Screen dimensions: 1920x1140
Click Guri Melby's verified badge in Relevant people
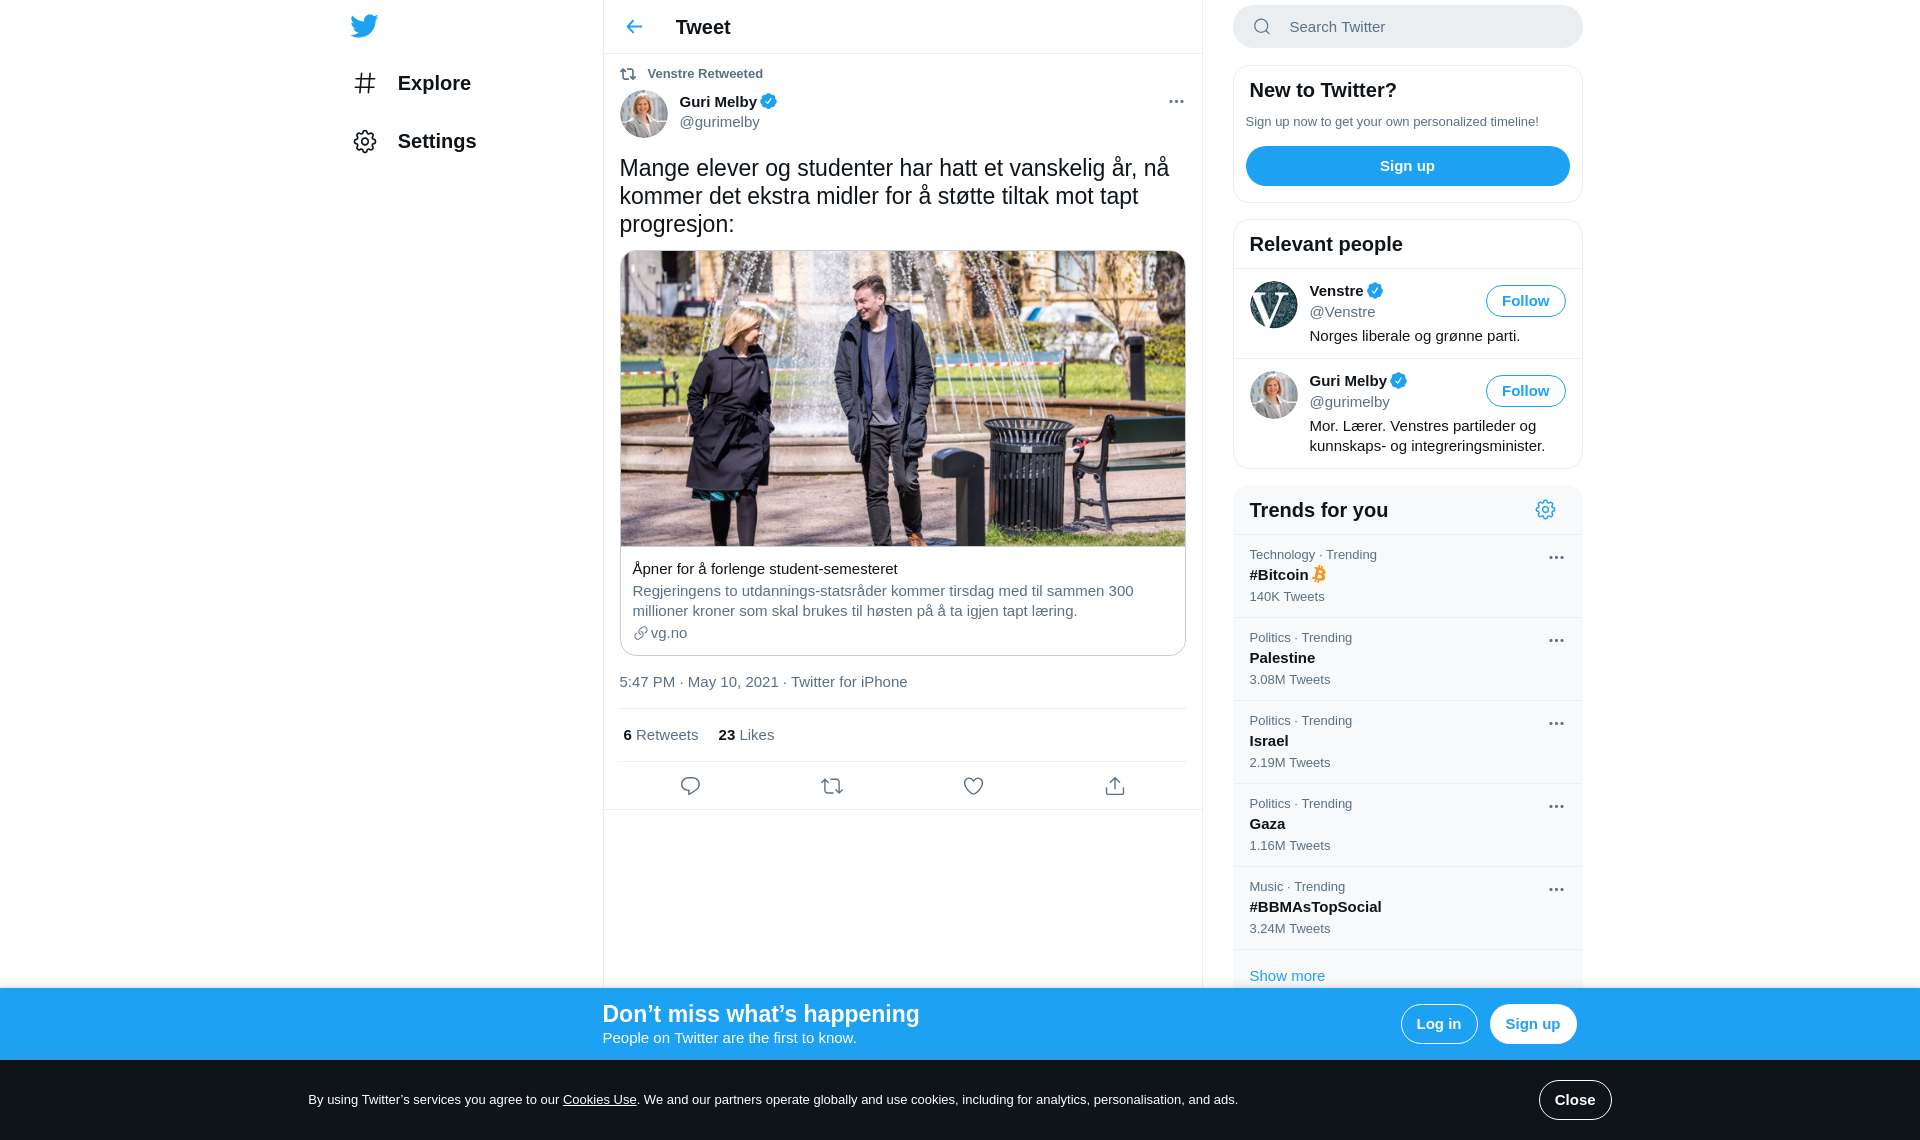pos(1398,381)
